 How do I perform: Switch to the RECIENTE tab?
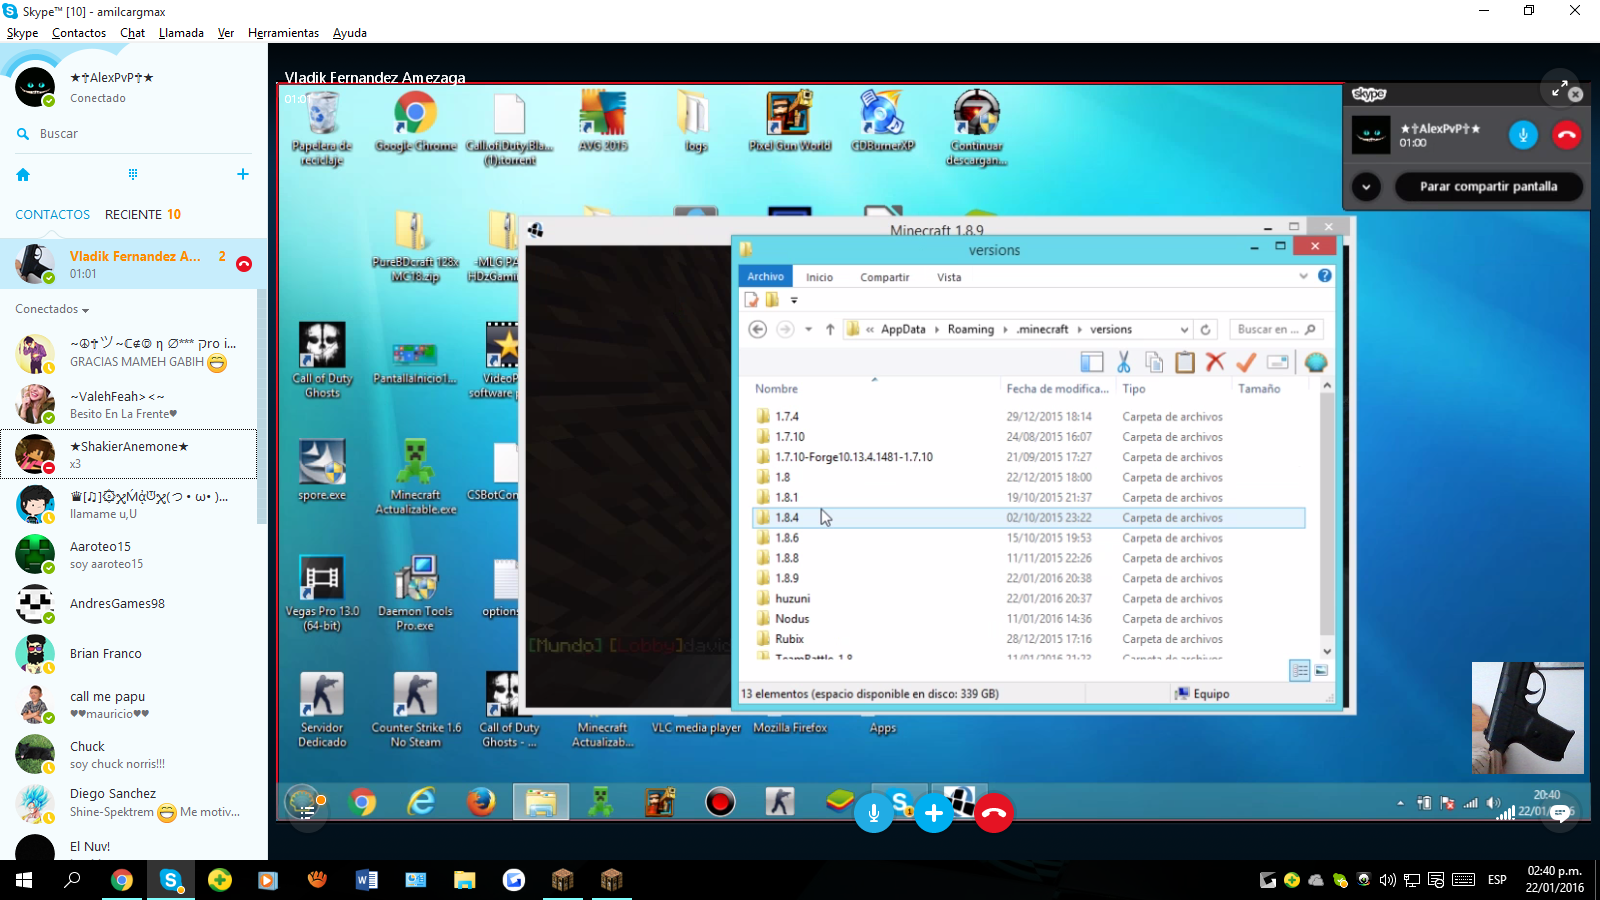[x=134, y=215]
